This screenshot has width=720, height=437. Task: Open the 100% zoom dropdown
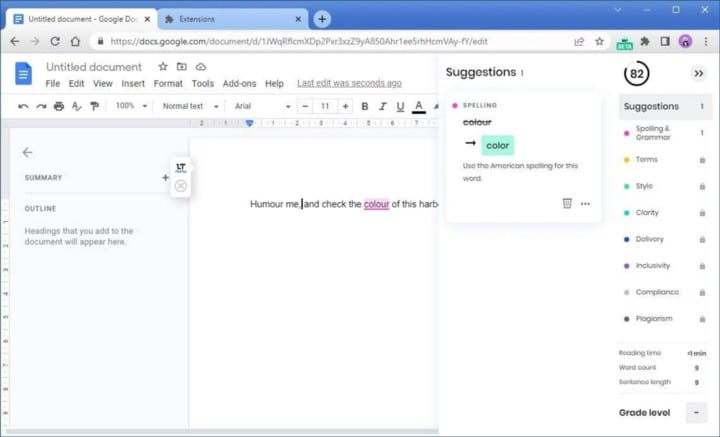[131, 106]
